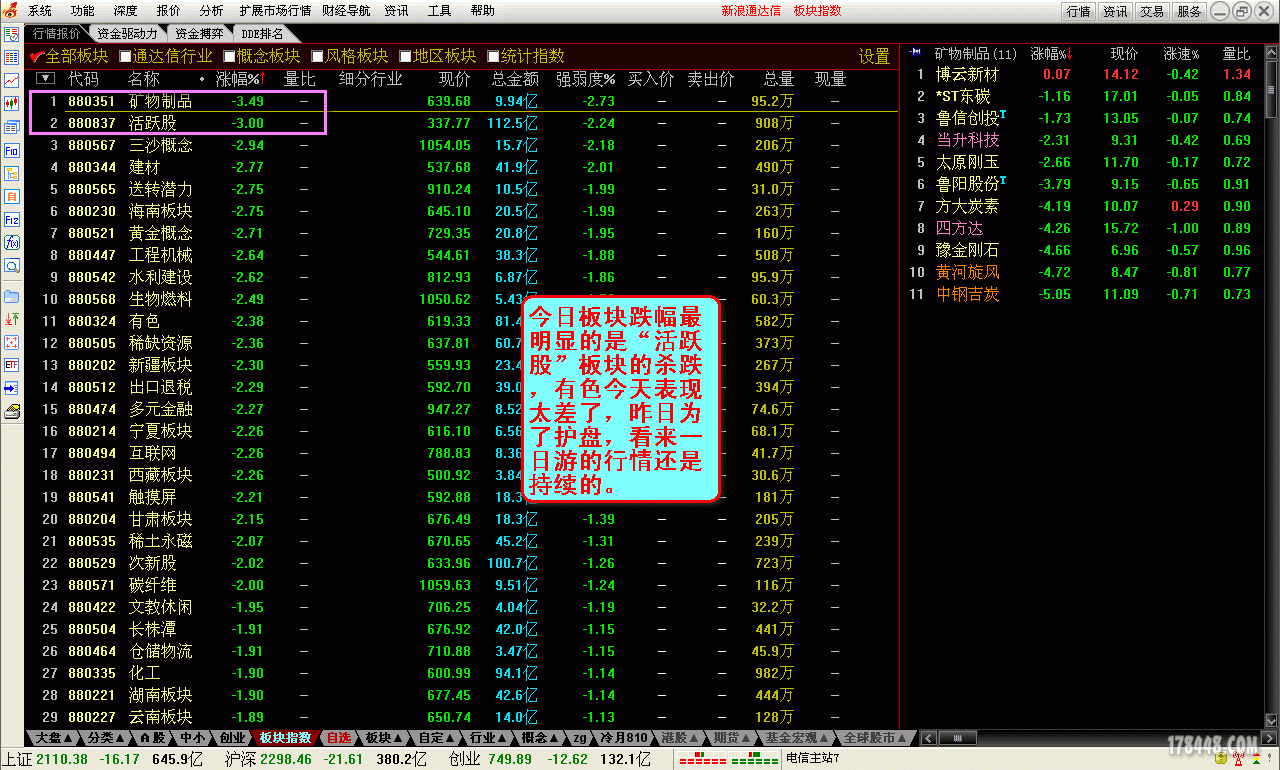Viewport: 1280px width, 770px height.
Task: Click the ETF sidebar icon
Action: (12, 366)
